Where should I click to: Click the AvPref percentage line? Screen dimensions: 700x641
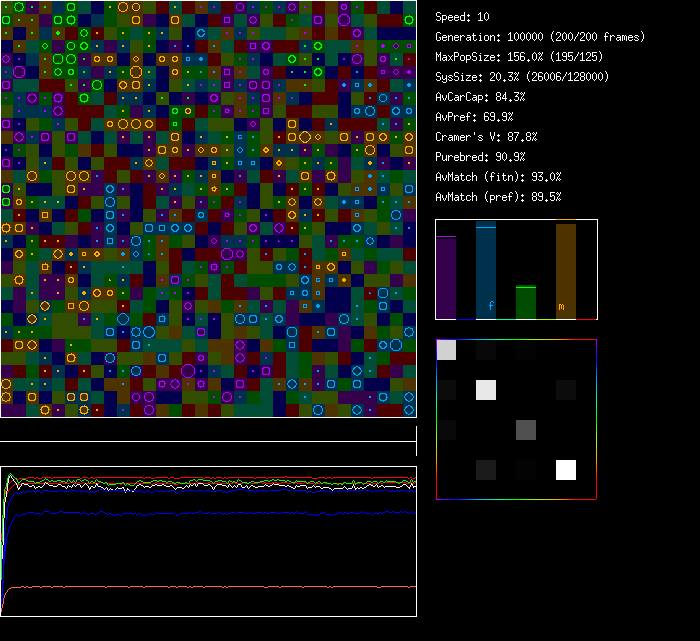(472, 117)
